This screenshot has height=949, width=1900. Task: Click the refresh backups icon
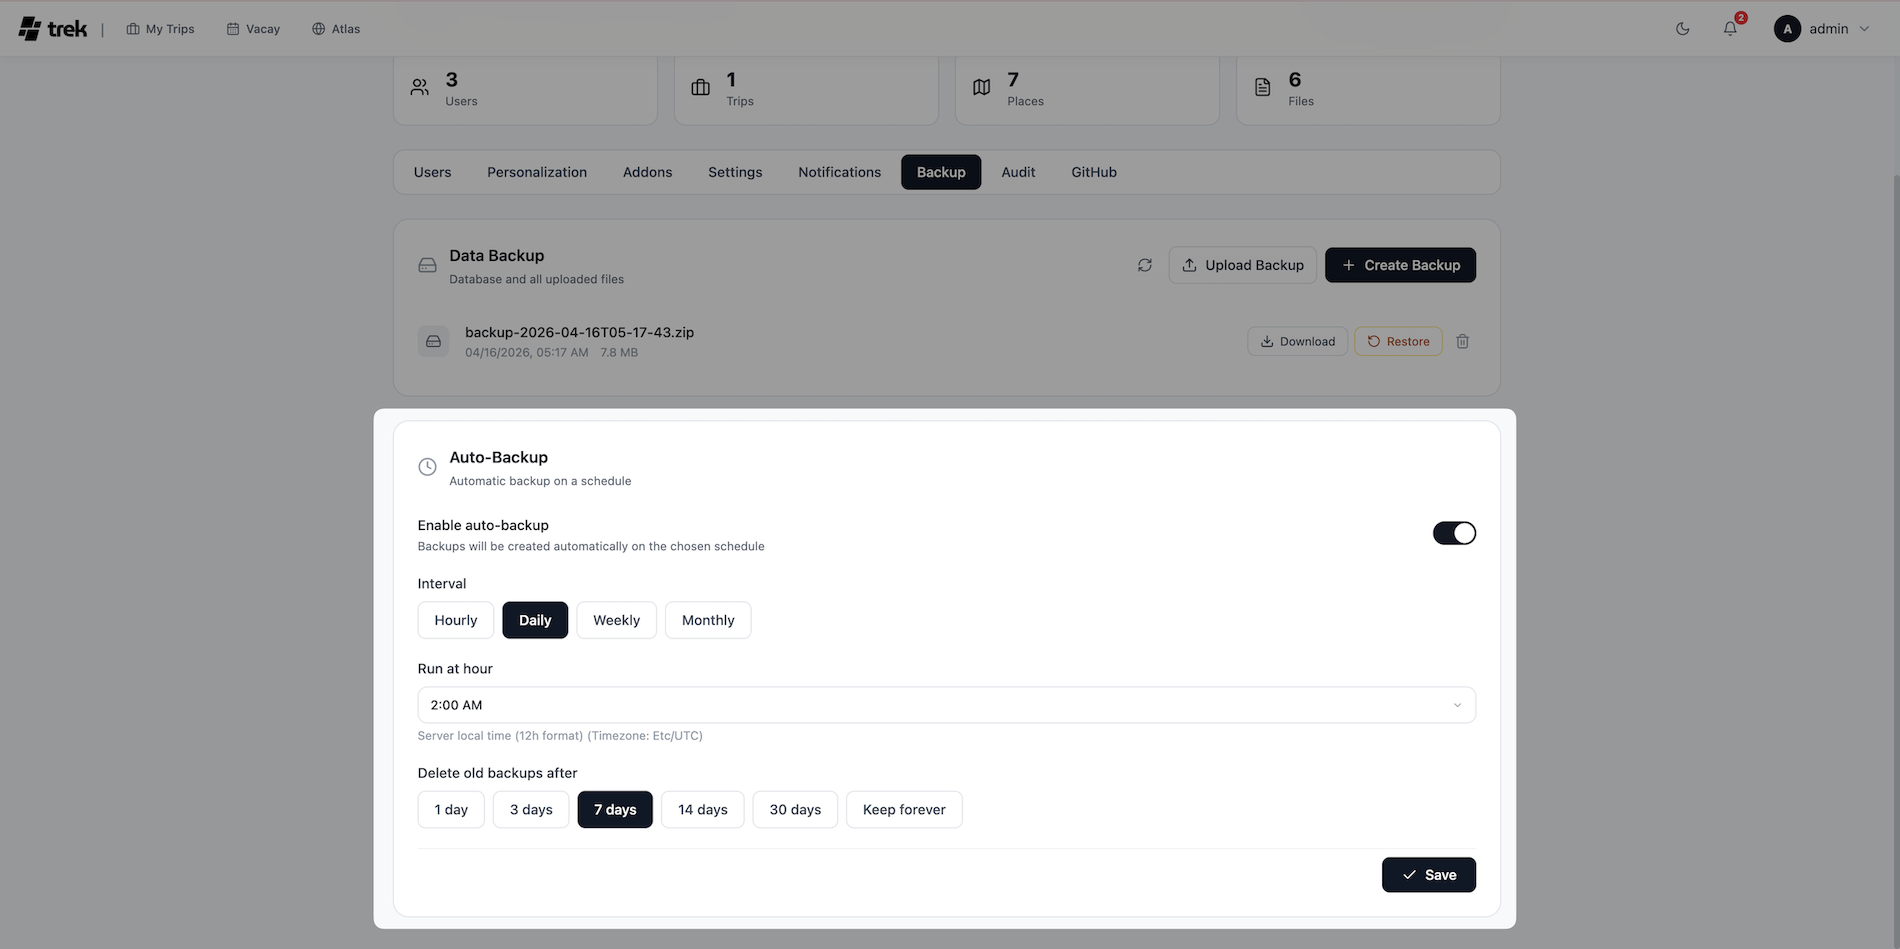[x=1144, y=265]
